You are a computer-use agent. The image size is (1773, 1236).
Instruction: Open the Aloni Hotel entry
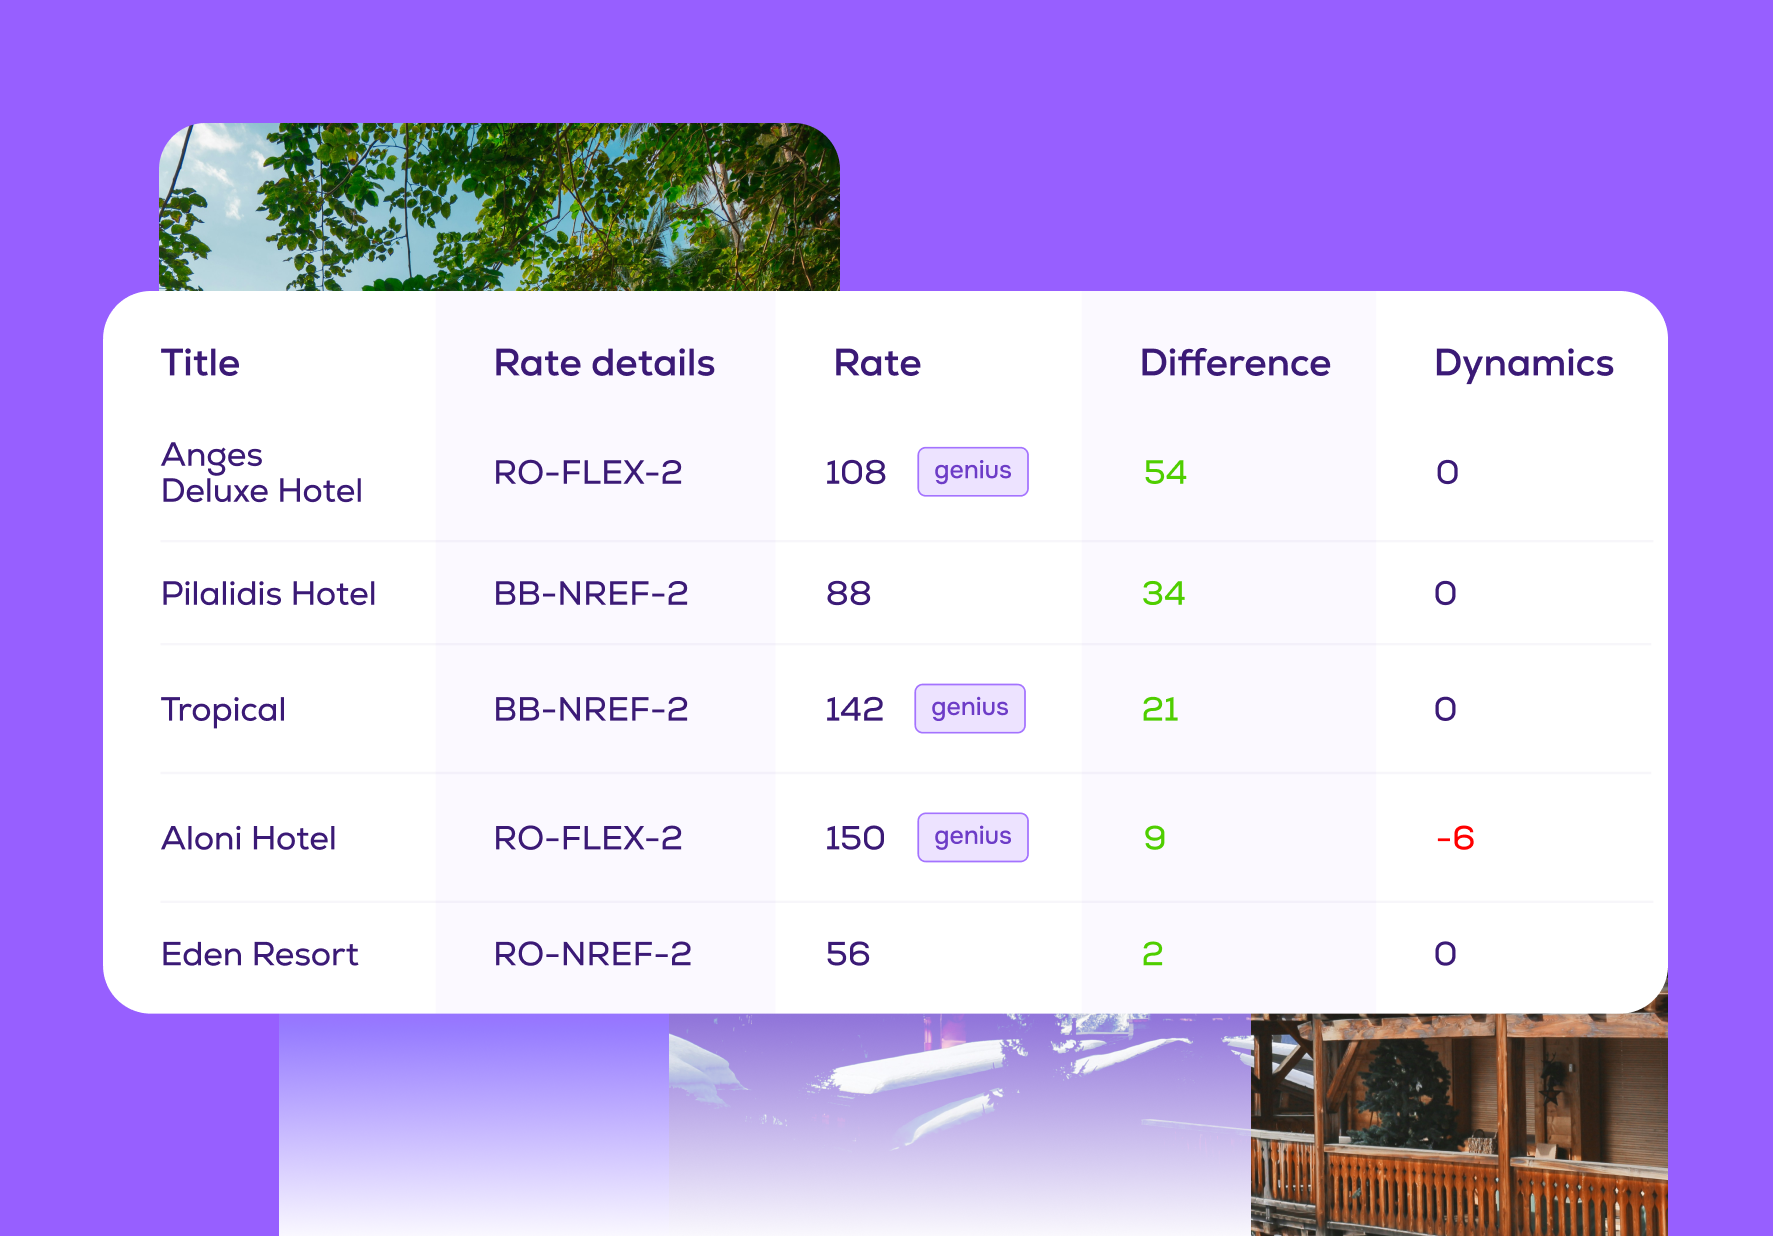tap(248, 838)
